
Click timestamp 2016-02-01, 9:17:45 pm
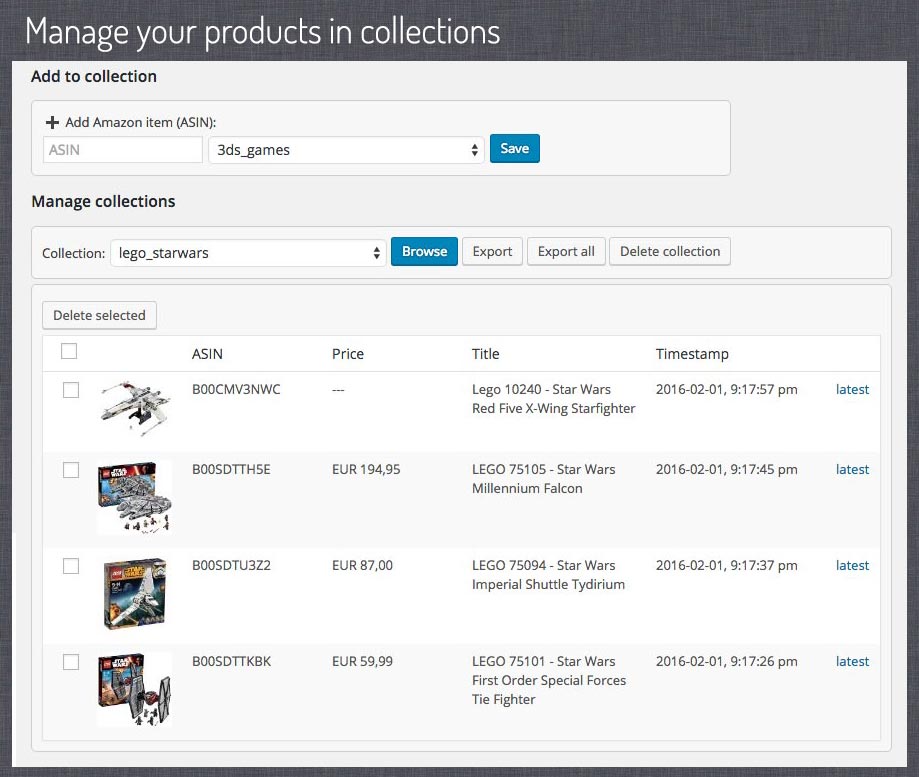(x=726, y=469)
